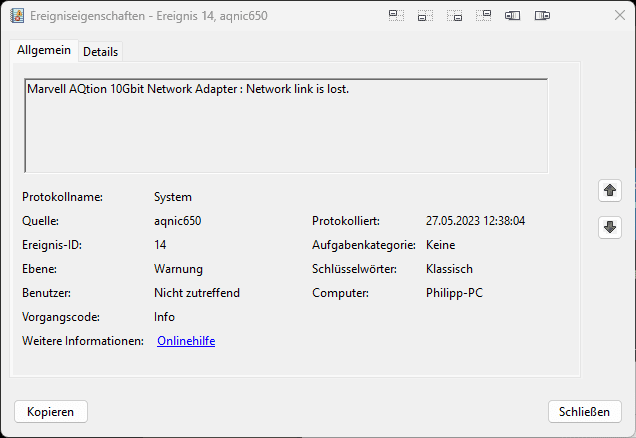Click the Quelle value aqnic650
Viewport: 636px width, 438px height.
(x=178, y=221)
